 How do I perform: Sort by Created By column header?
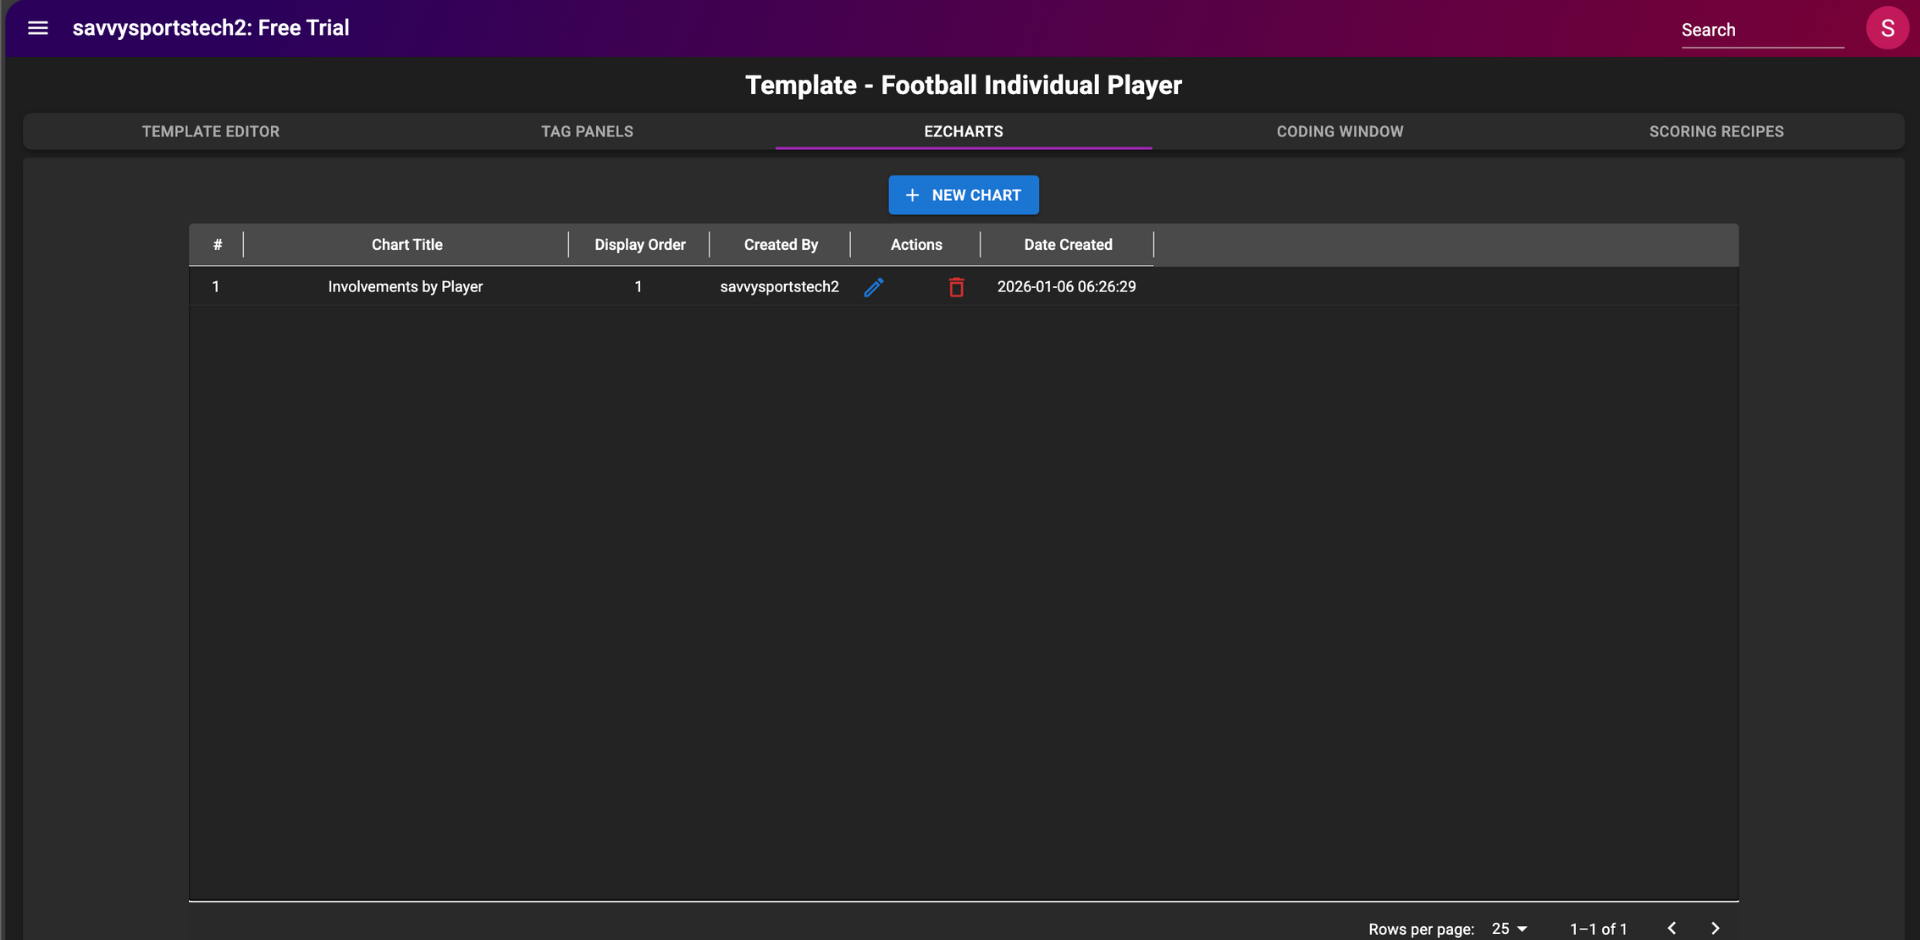pos(780,245)
